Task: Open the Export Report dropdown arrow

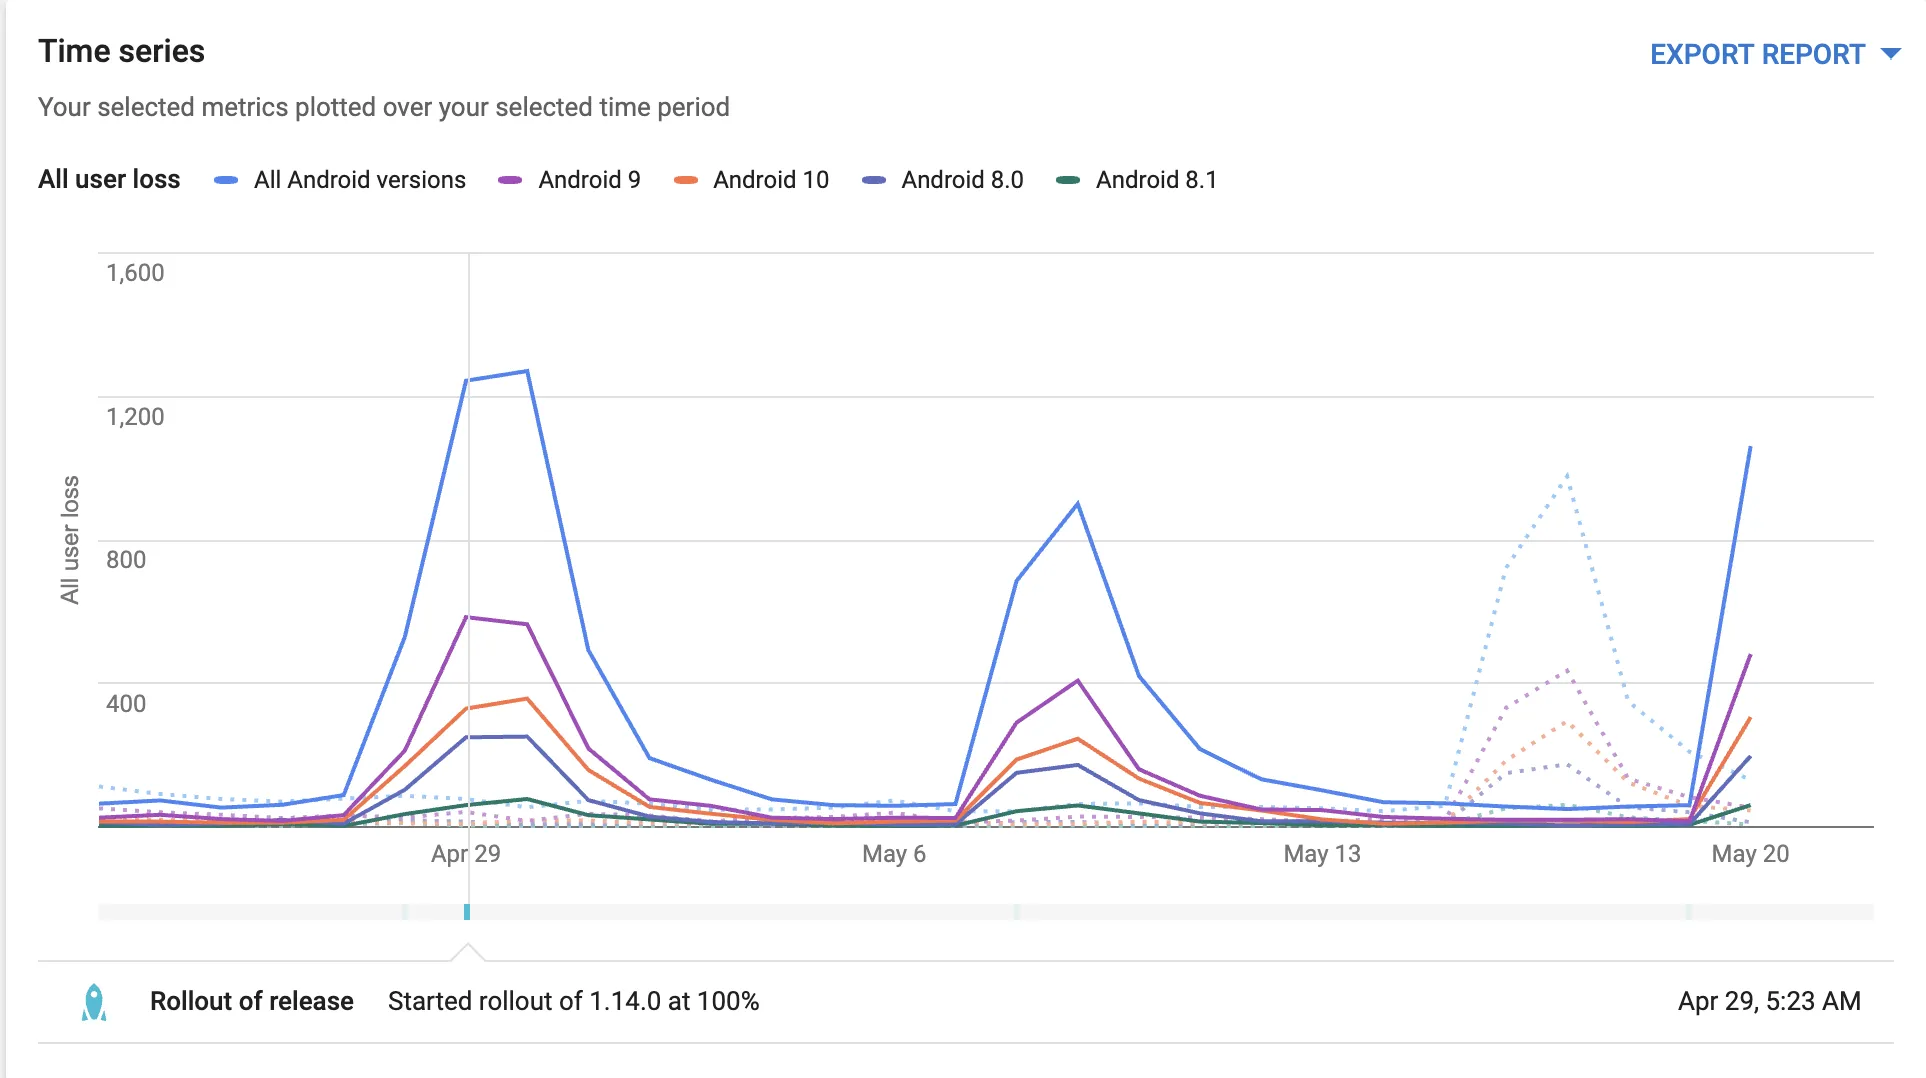Action: (x=1890, y=54)
